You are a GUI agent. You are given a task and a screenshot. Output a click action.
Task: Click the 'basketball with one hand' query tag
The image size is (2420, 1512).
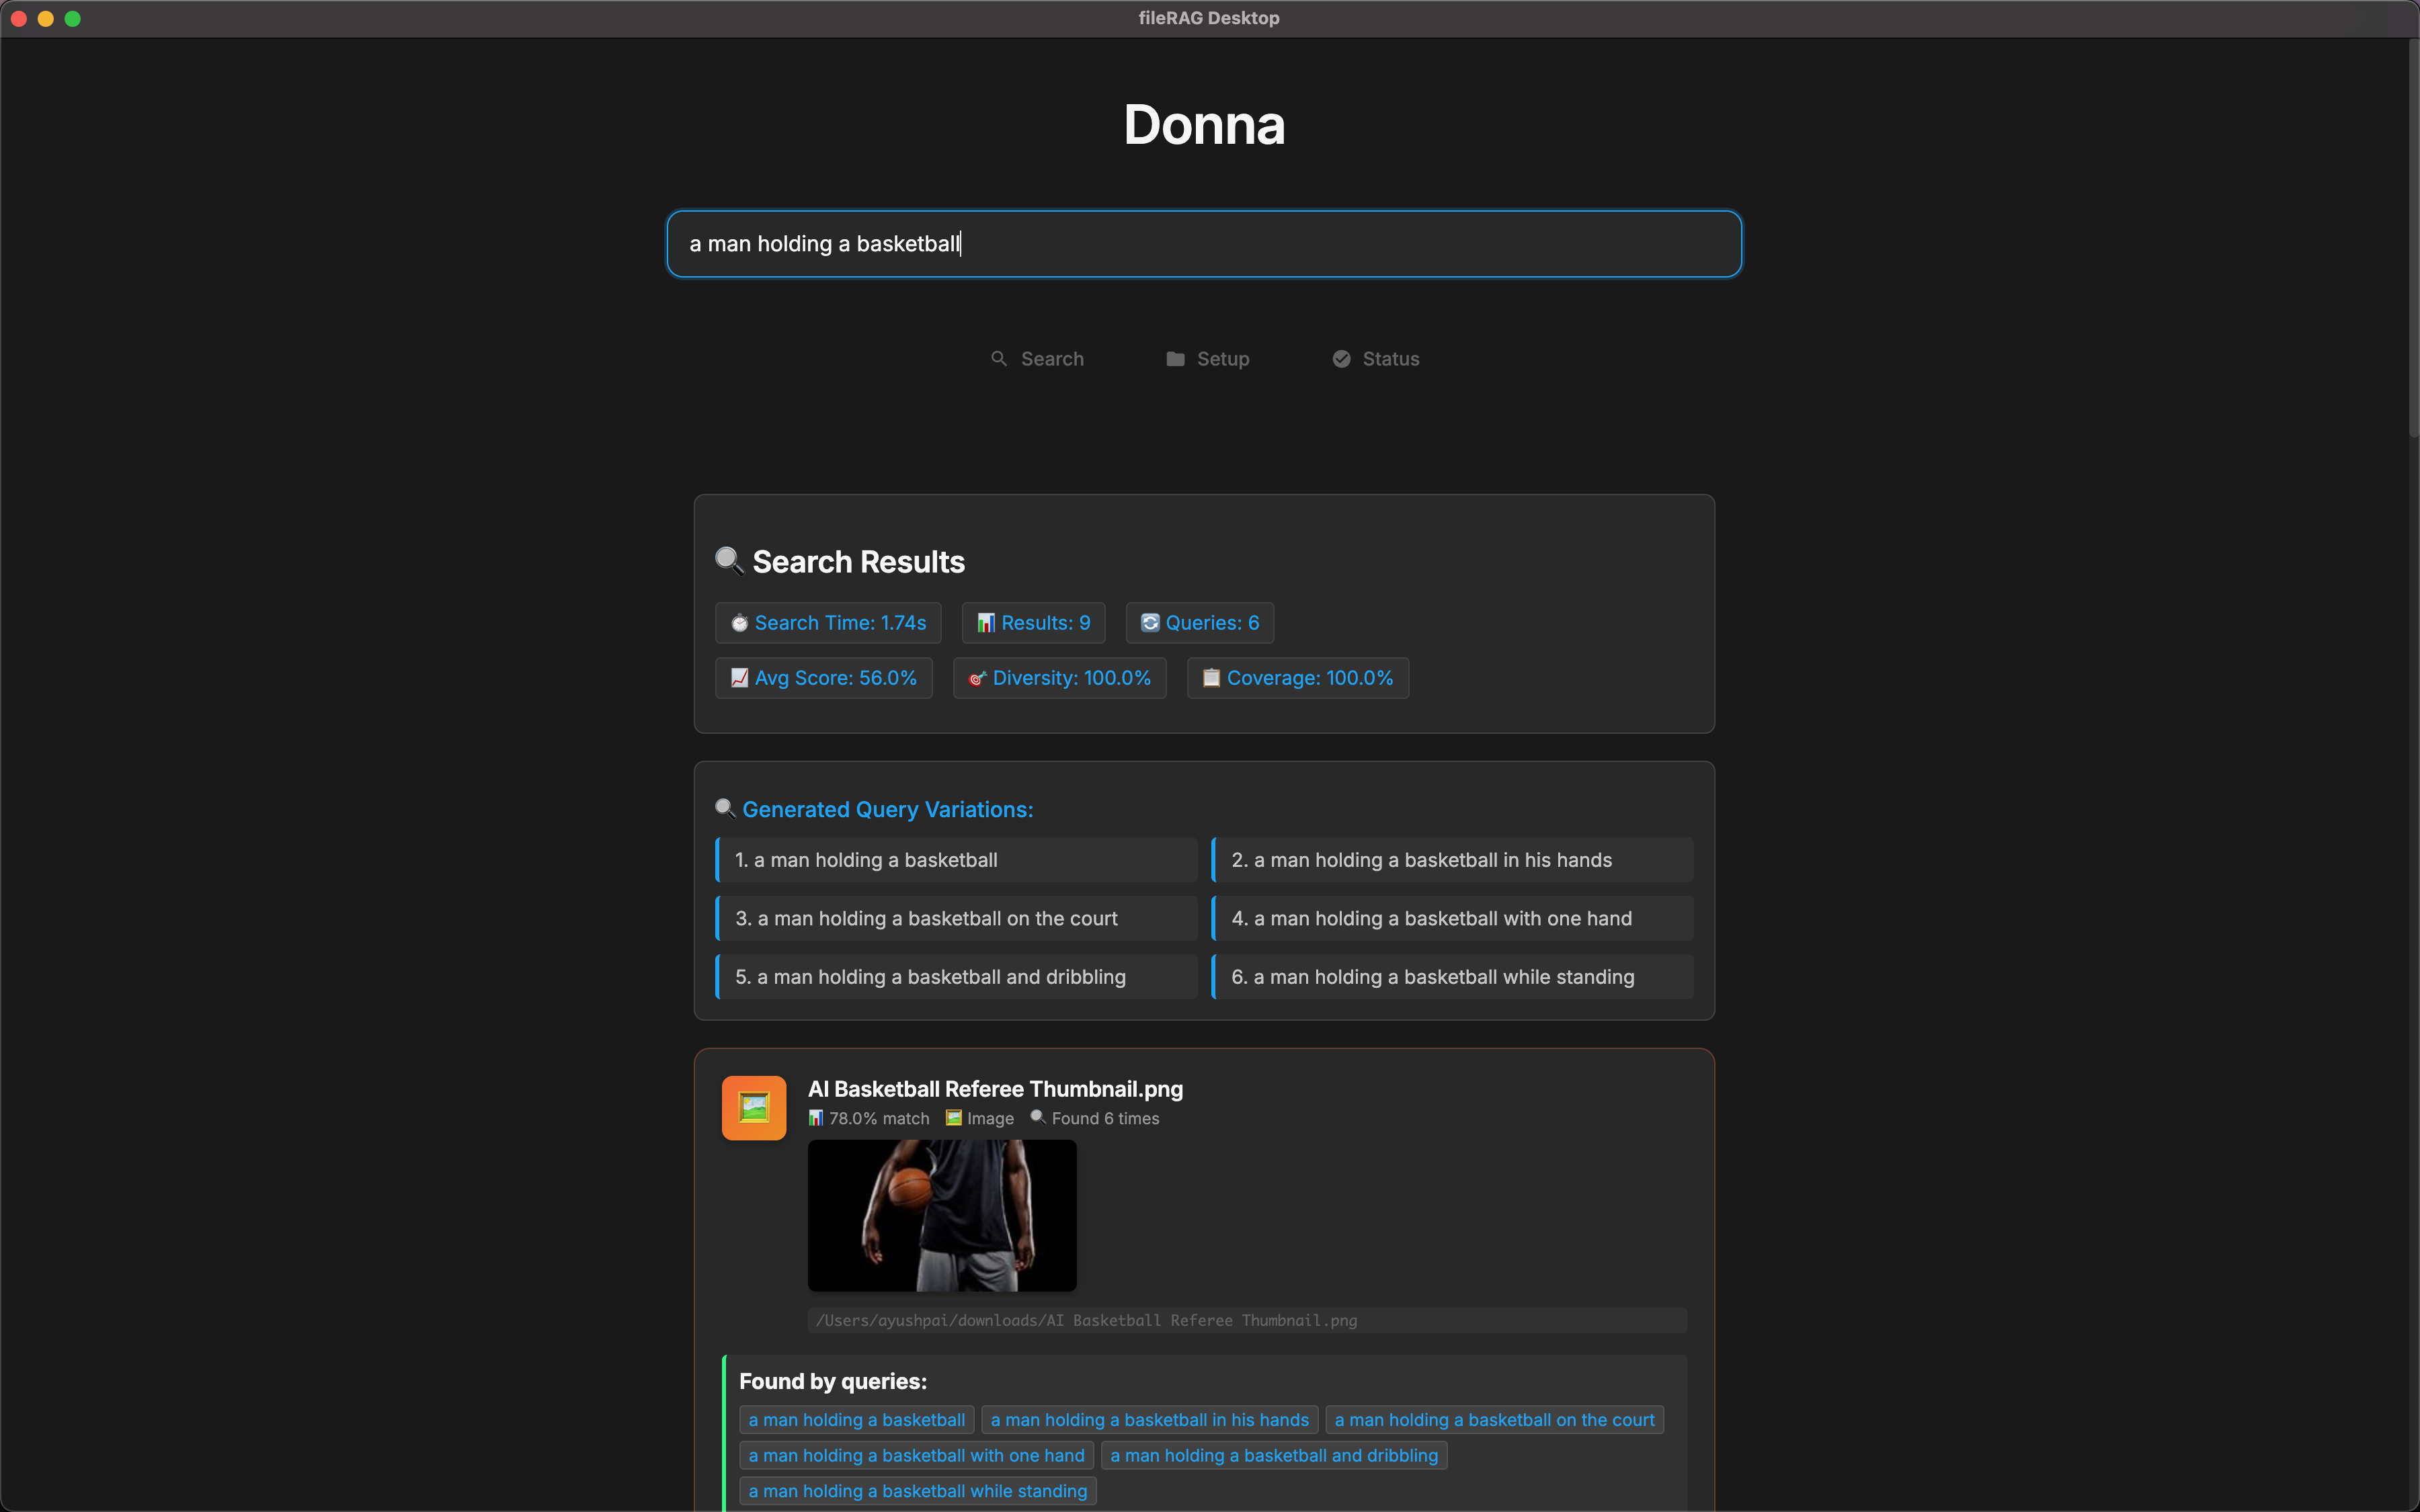(916, 1455)
